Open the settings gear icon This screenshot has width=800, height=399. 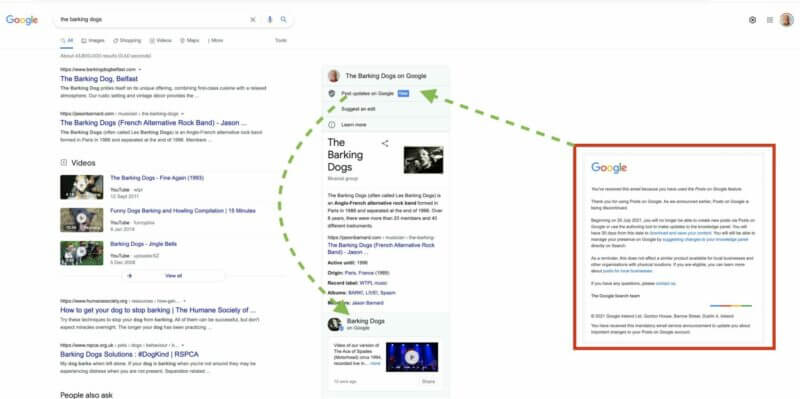[x=753, y=20]
